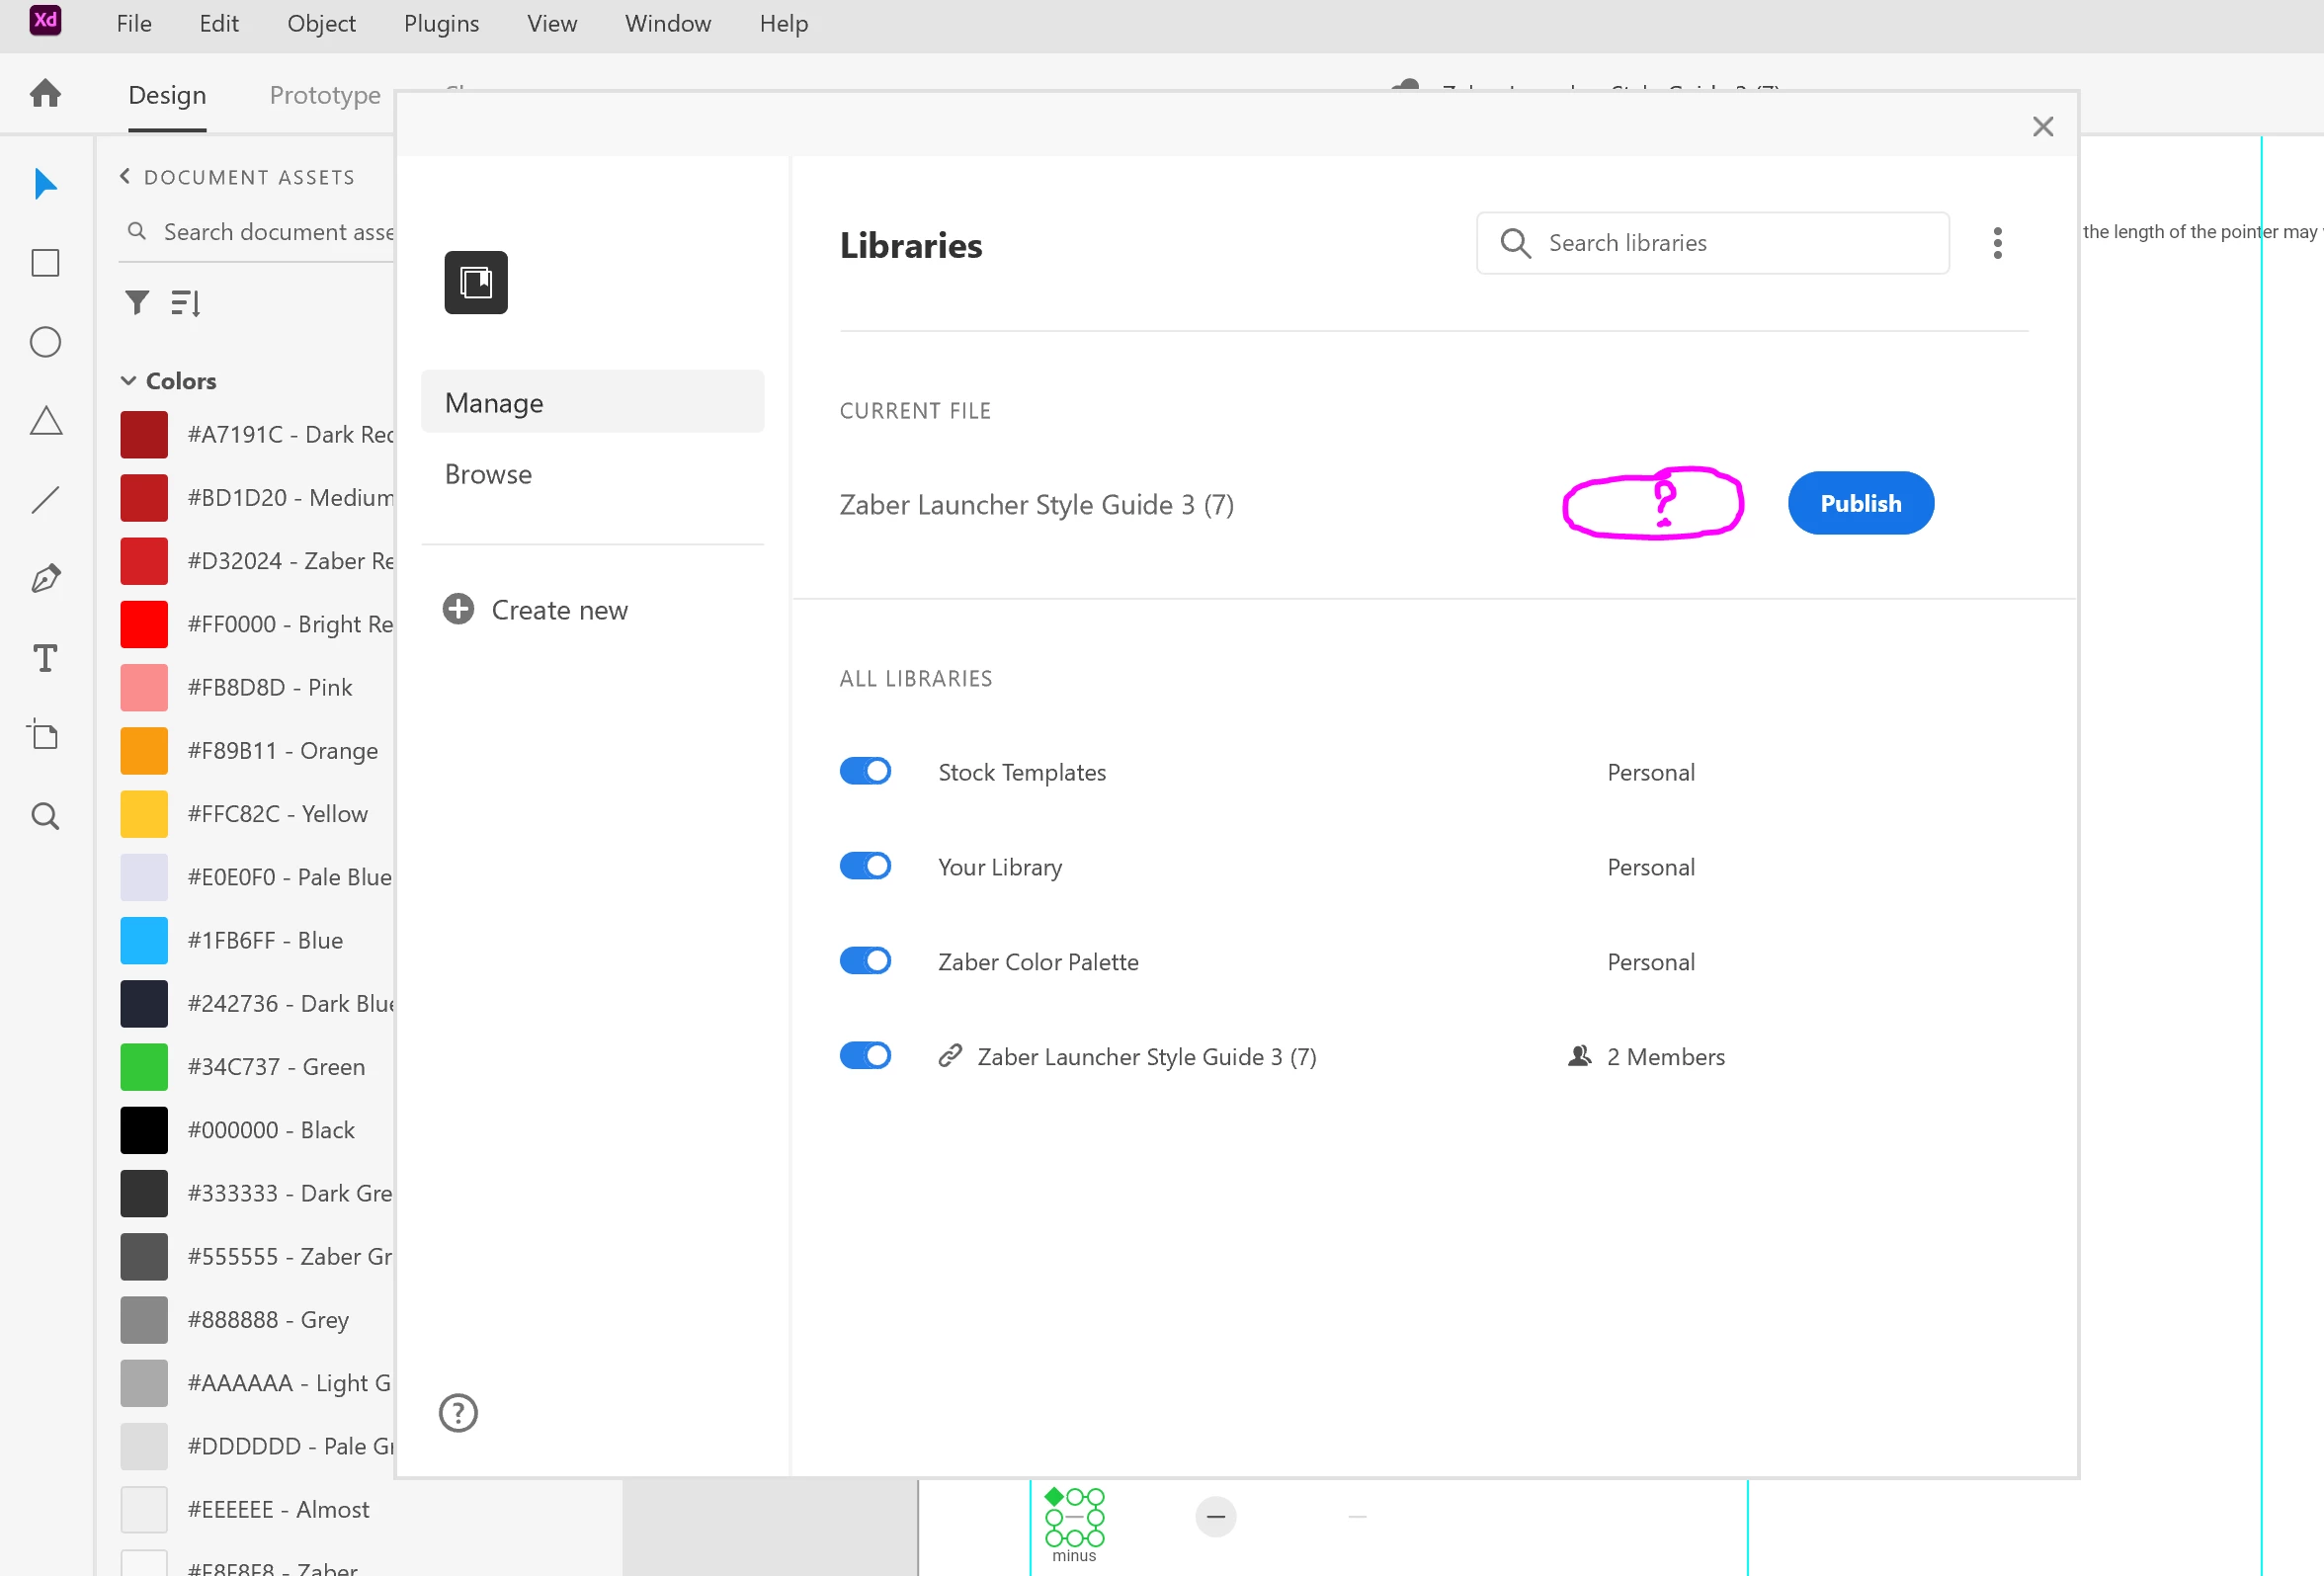This screenshot has height=1576, width=2324.
Task: Select the Ellipse tool
Action: 45,342
